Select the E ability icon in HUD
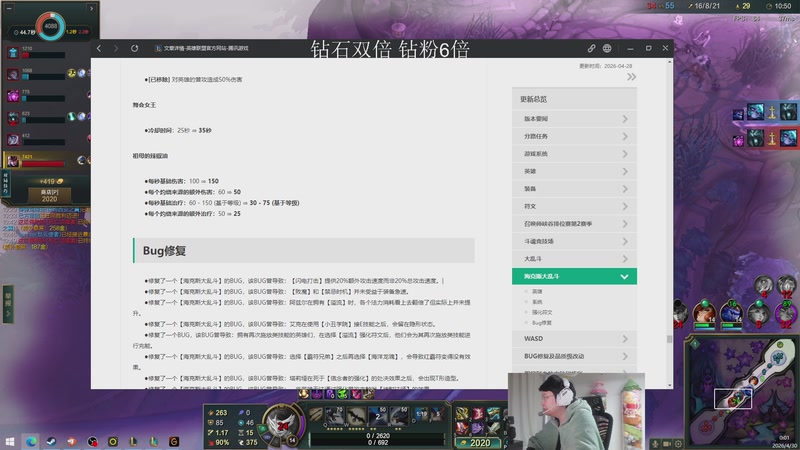Image resolution: width=800 pixels, height=450 pixels. pos(378,416)
